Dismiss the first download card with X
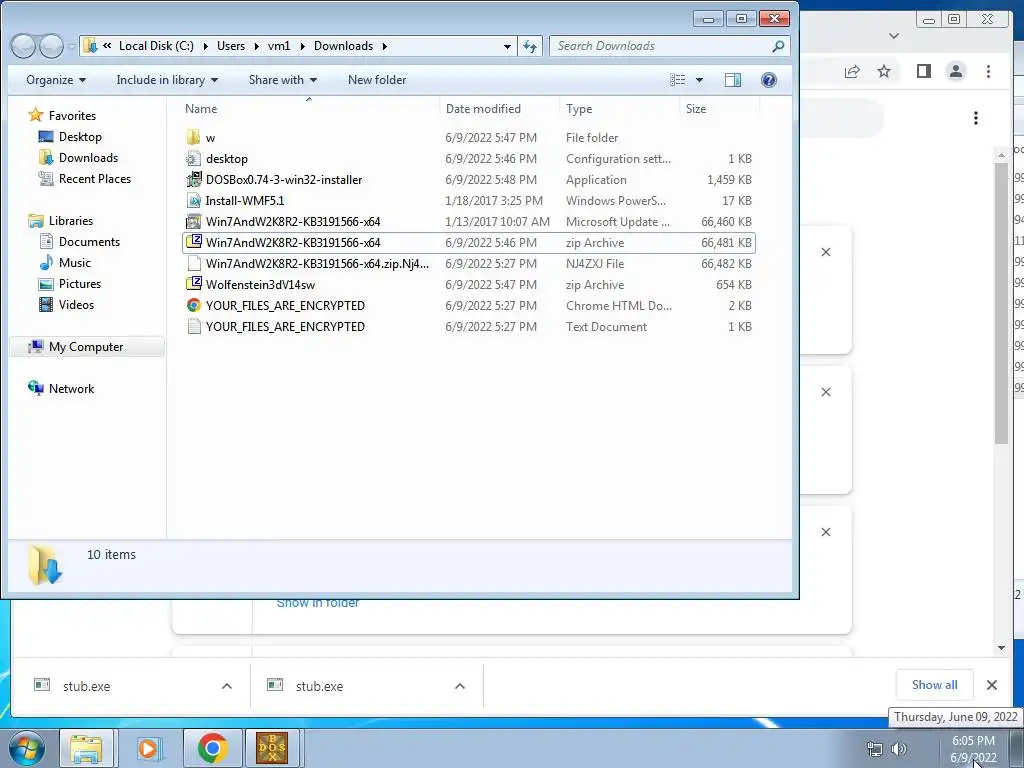 (826, 252)
